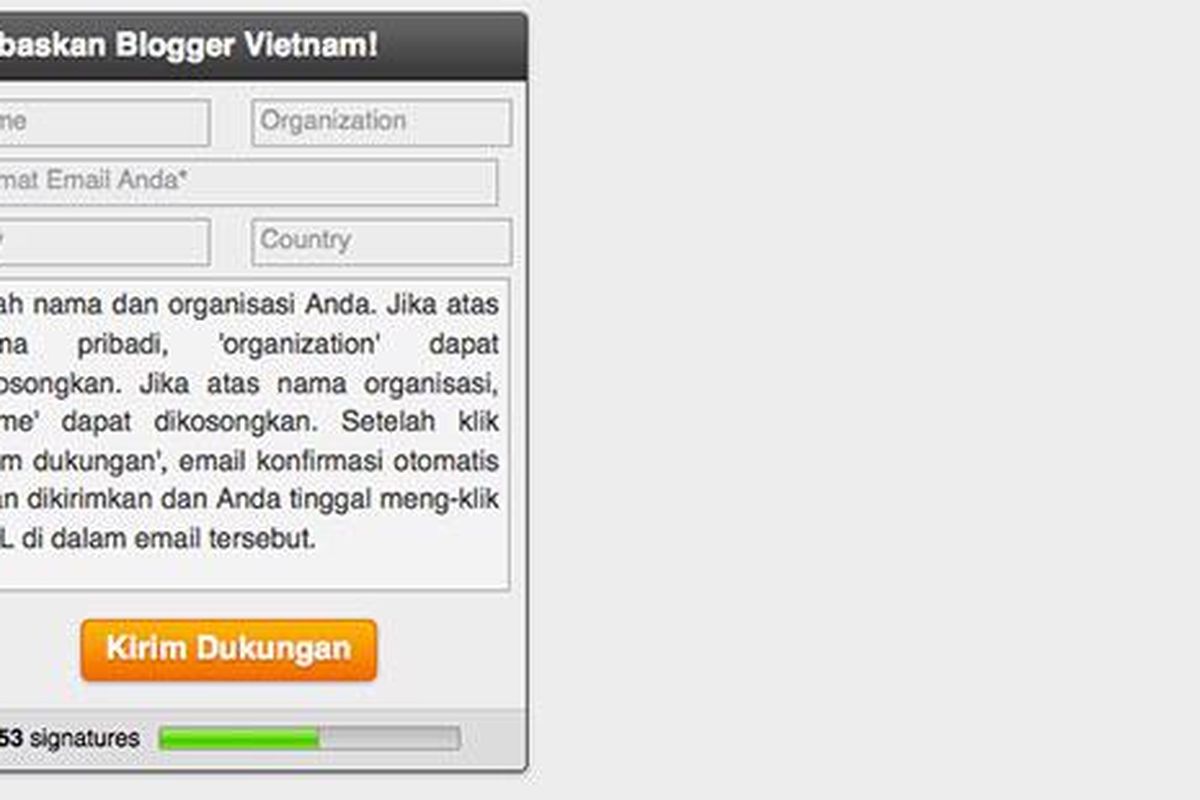Click the partially visible Name field

click(104, 122)
